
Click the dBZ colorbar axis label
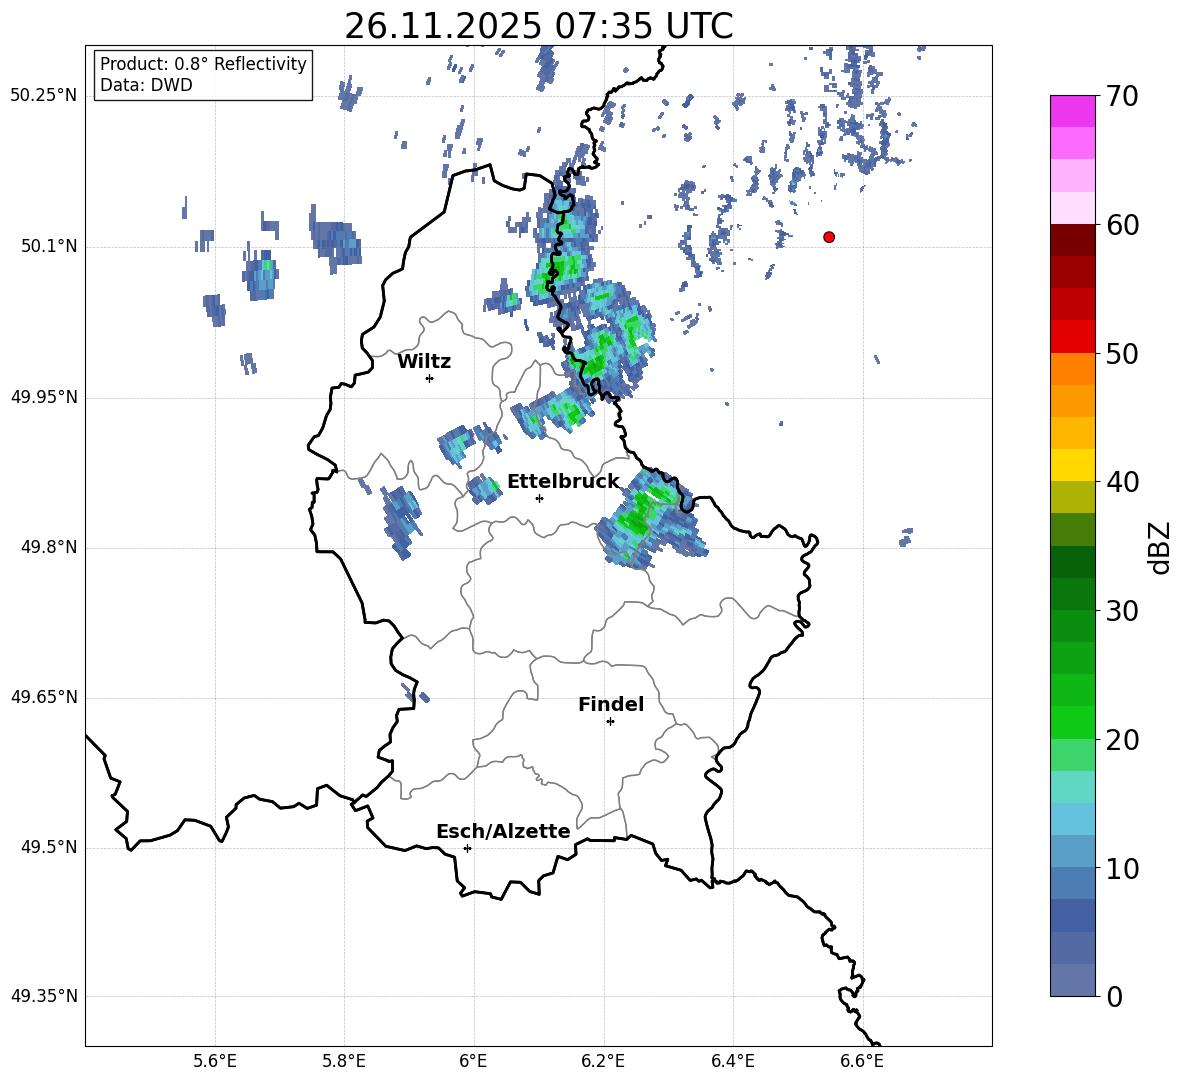(1159, 547)
